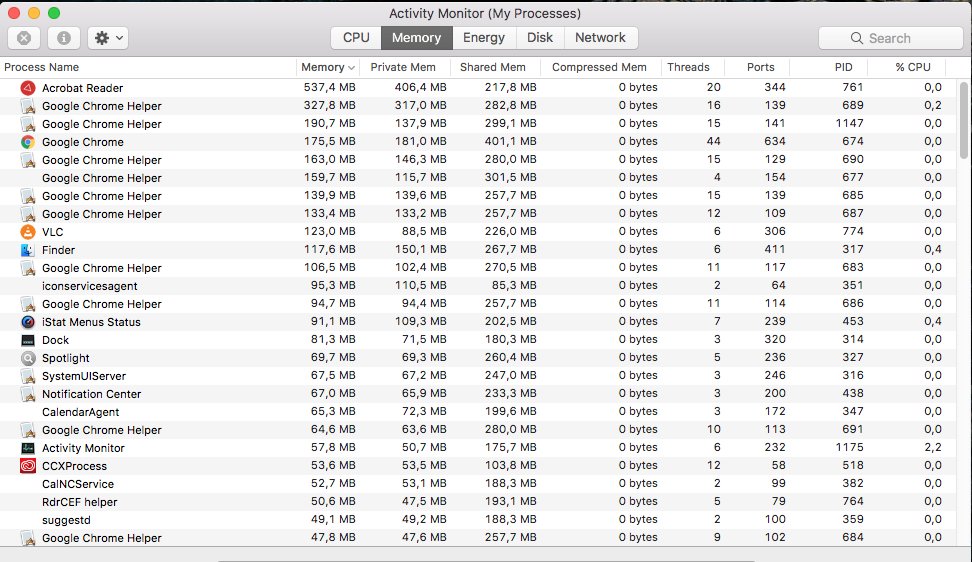Sort by Process Name column header

pos(42,67)
